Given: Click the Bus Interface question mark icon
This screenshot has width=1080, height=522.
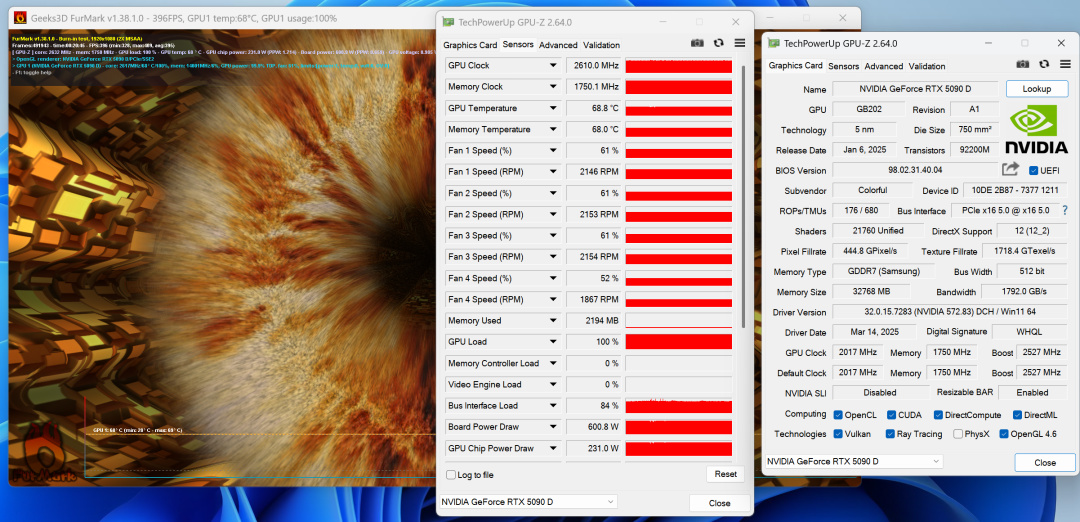Looking at the screenshot, I should tap(1065, 210).
